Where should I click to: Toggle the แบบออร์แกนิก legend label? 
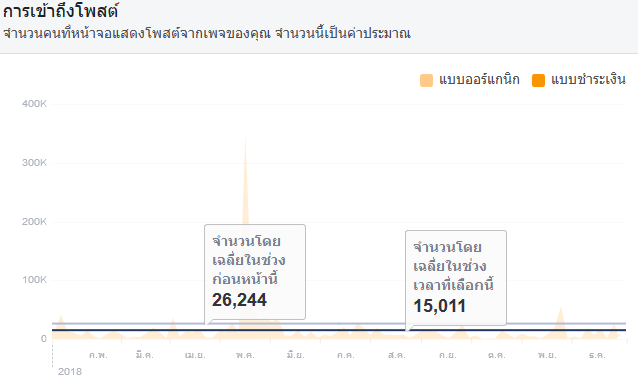pyautogui.click(x=479, y=79)
